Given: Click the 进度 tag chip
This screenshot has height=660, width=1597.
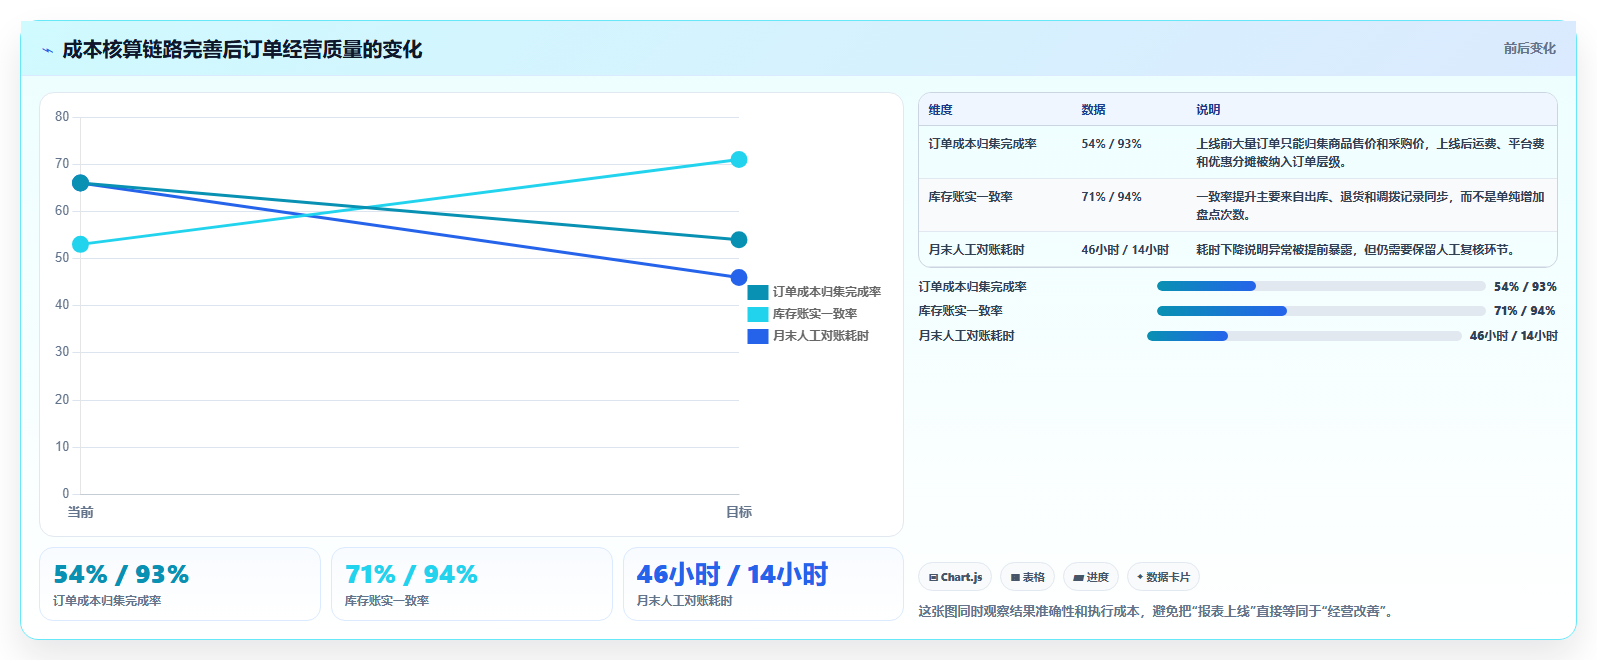Looking at the screenshot, I should [x=1091, y=577].
